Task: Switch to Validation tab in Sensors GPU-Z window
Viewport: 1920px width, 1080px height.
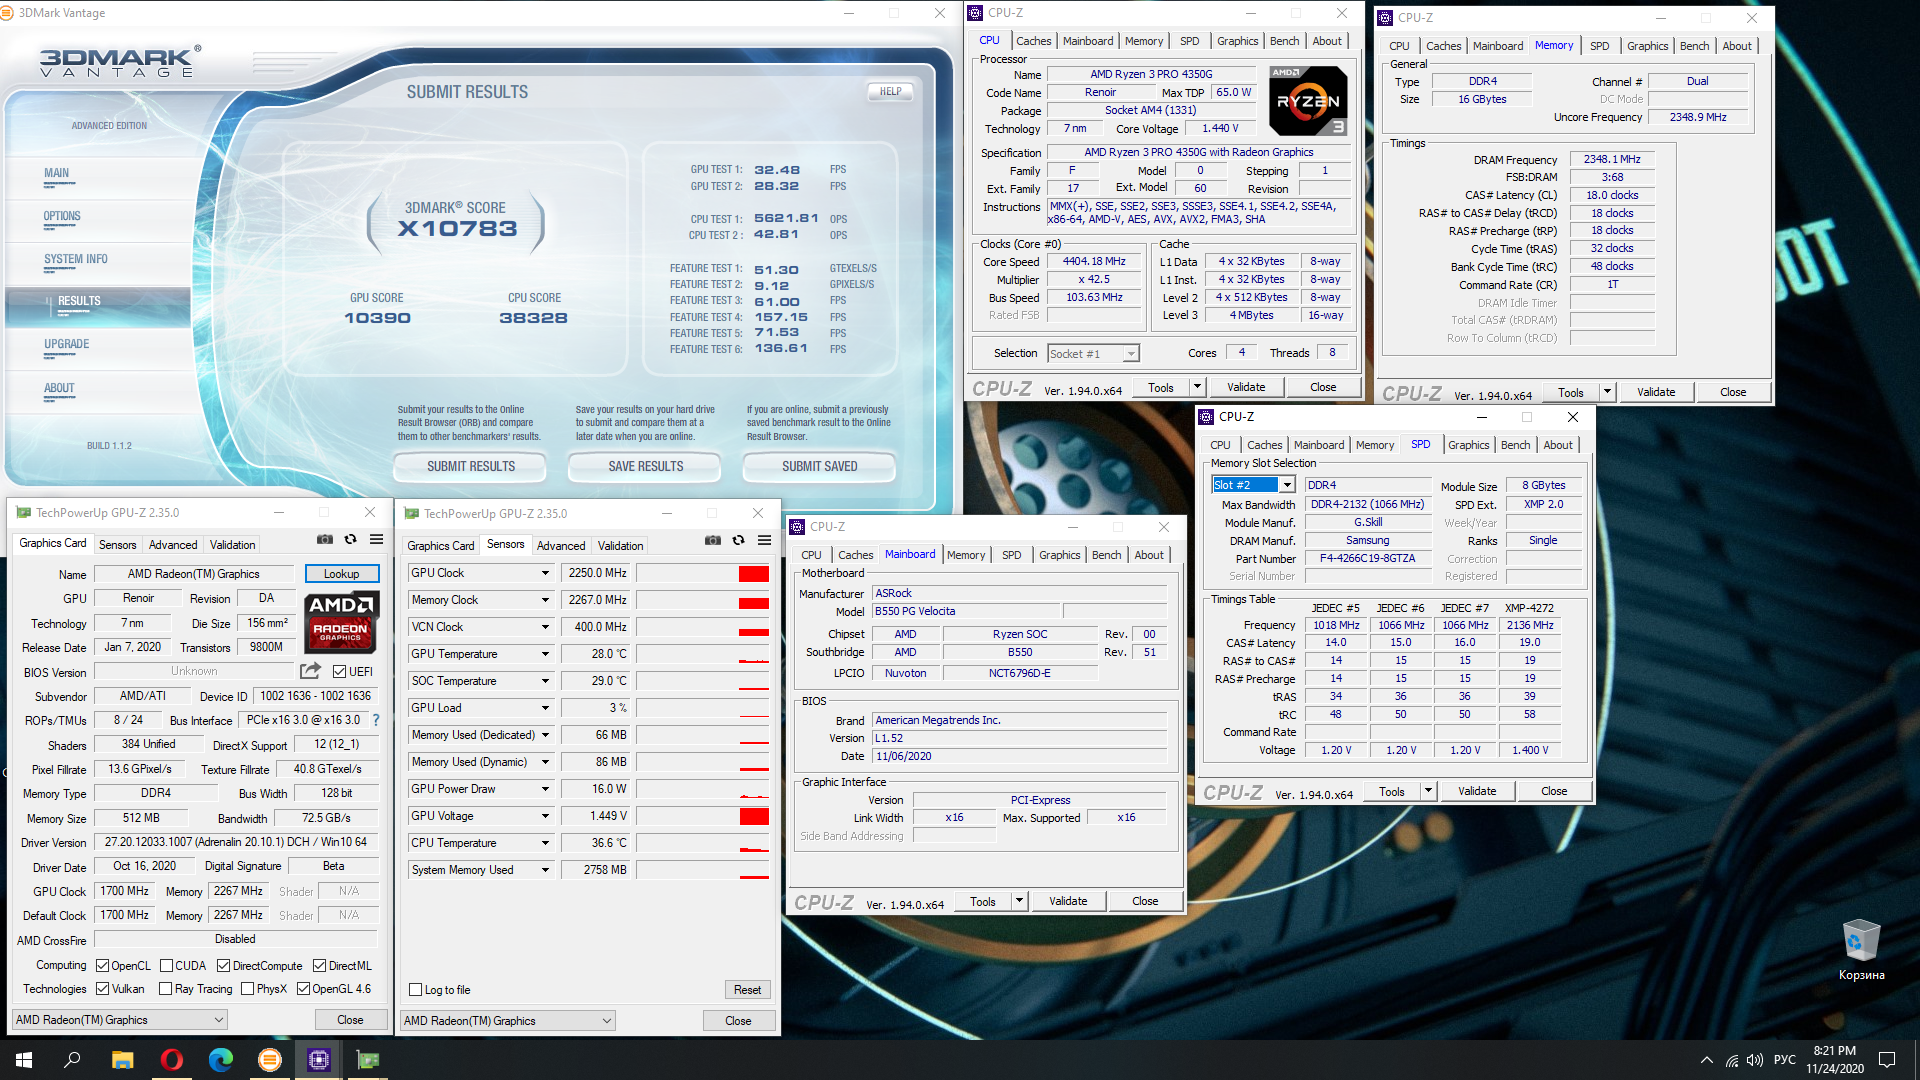Action: 620,546
